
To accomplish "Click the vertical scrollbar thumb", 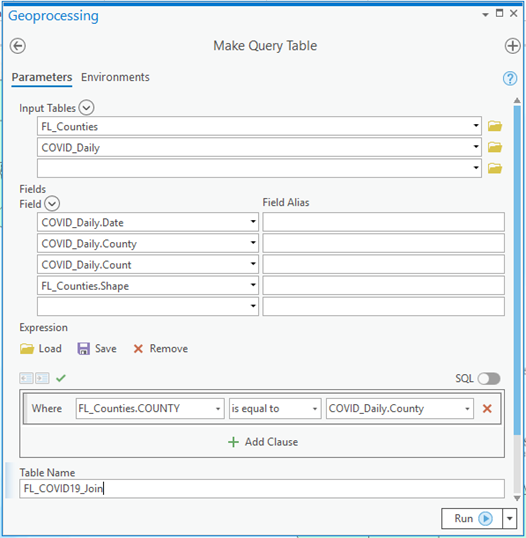I will 517,271.
